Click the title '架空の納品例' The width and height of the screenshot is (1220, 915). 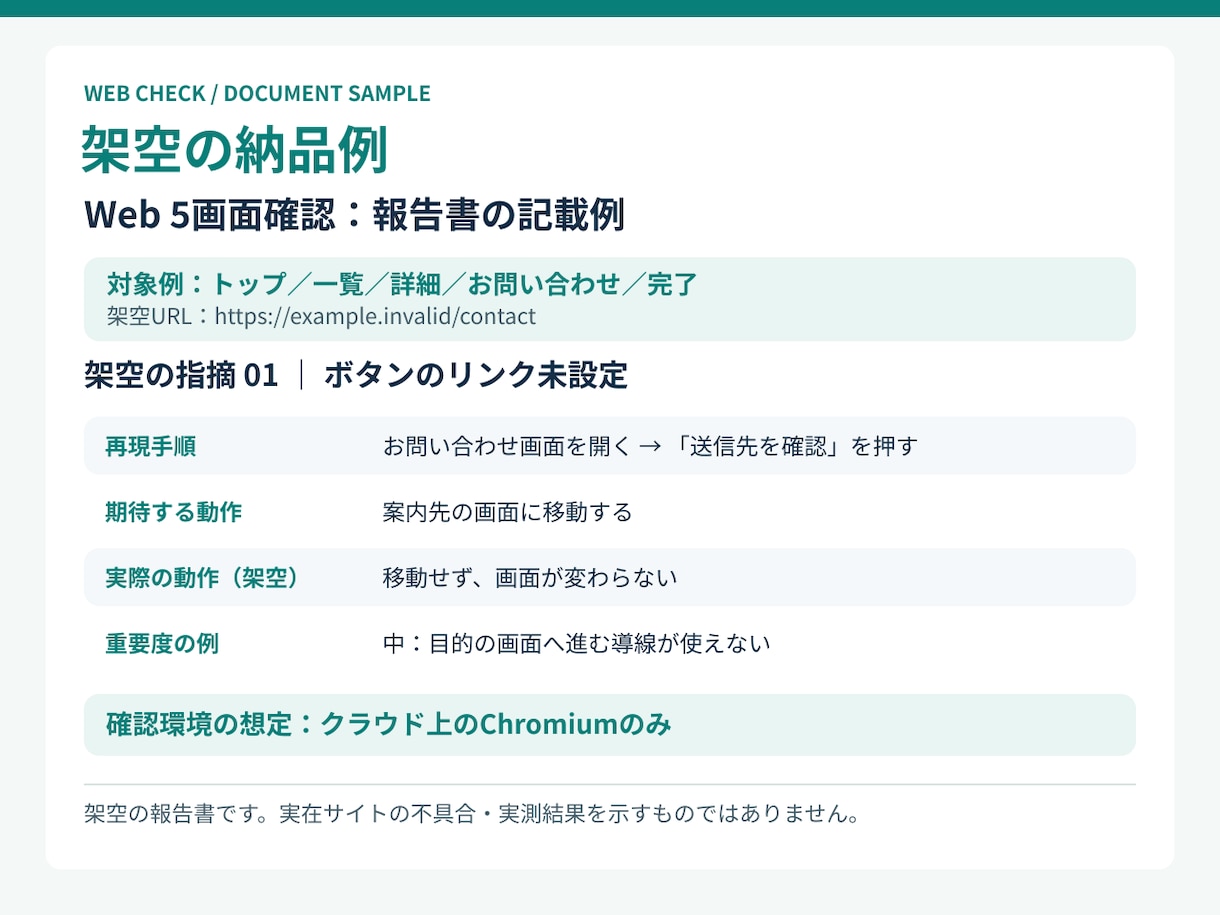[234, 151]
